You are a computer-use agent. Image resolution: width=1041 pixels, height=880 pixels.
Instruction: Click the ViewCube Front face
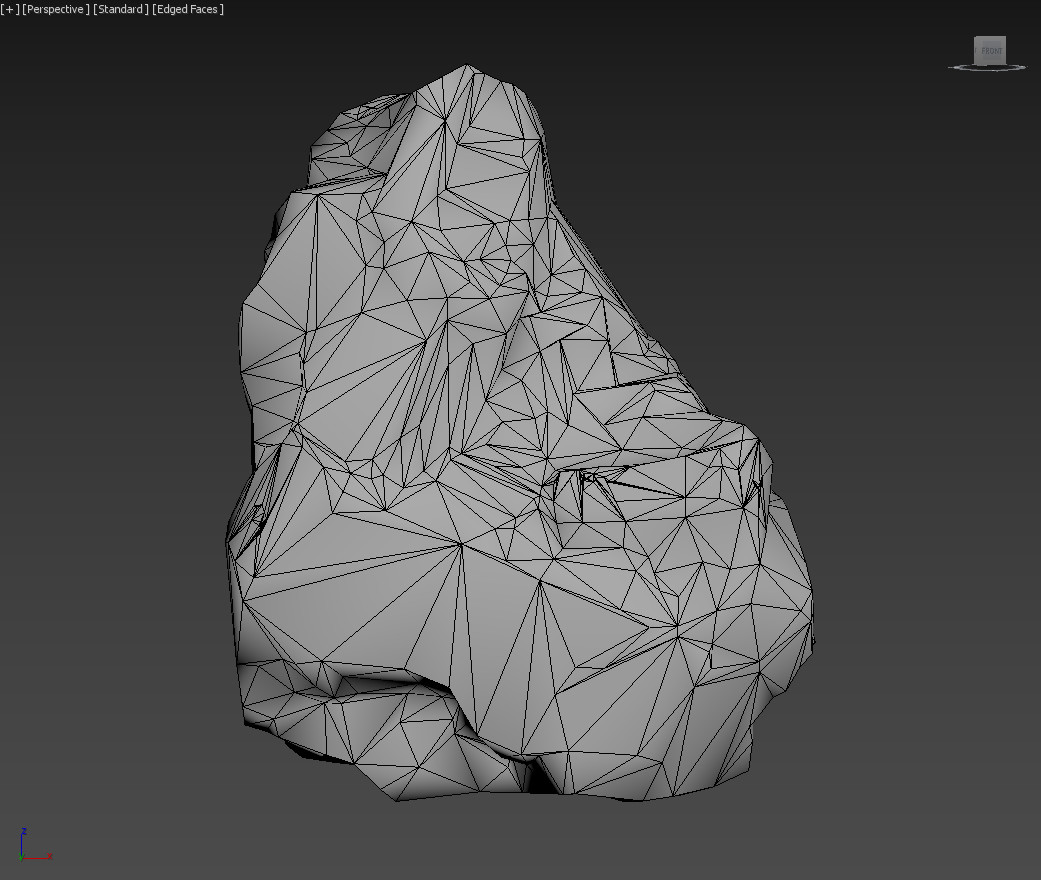pos(990,50)
